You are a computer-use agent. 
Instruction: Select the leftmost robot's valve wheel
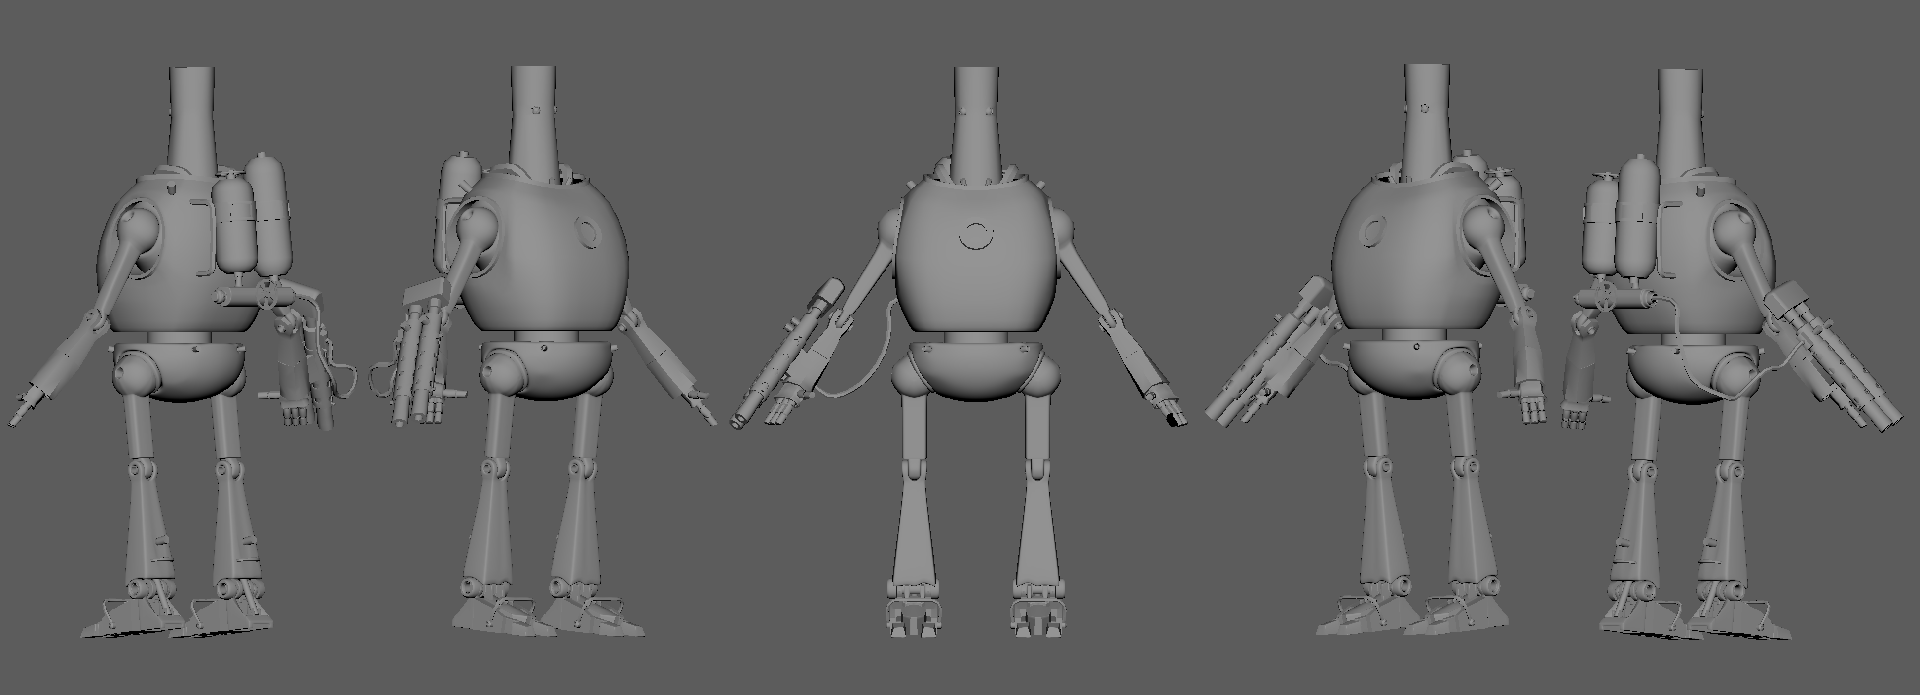(x=268, y=293)
